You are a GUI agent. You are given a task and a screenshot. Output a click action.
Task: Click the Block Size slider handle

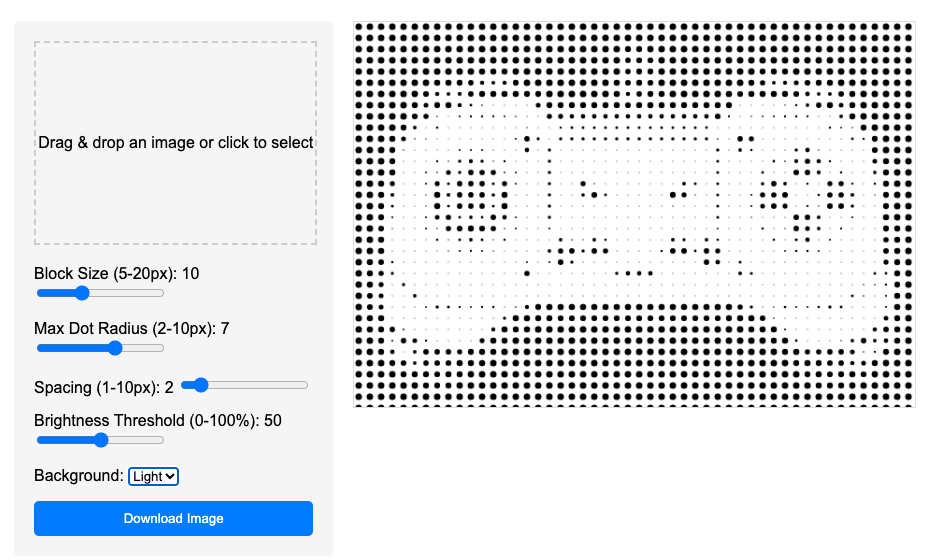[82, 293]
